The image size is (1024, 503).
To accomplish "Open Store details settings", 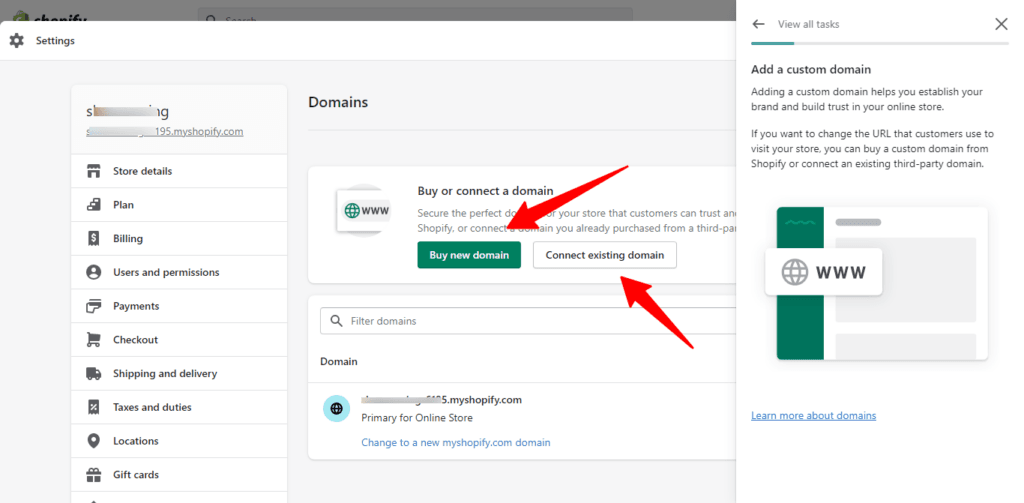I will pos(179,171).
